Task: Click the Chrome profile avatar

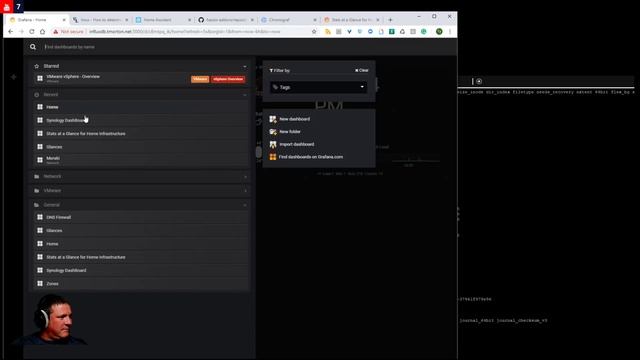Action: pyautogui.click(x=439, y=31)
